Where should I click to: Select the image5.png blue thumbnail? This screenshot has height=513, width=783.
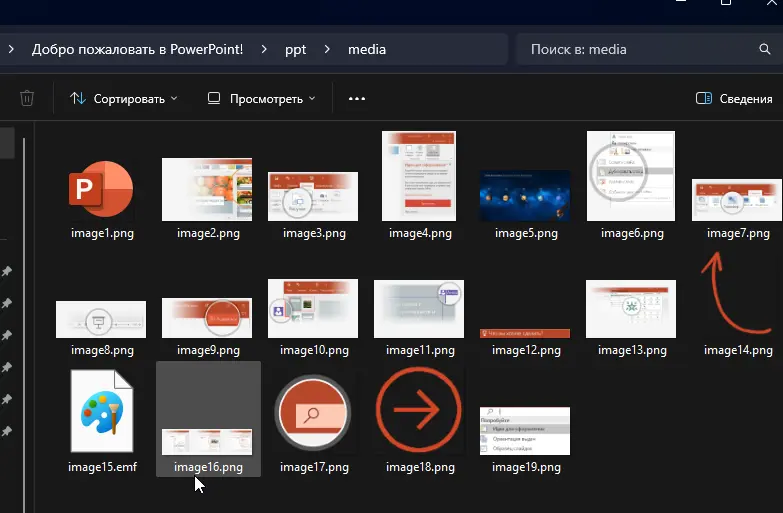tap(525, 194)
